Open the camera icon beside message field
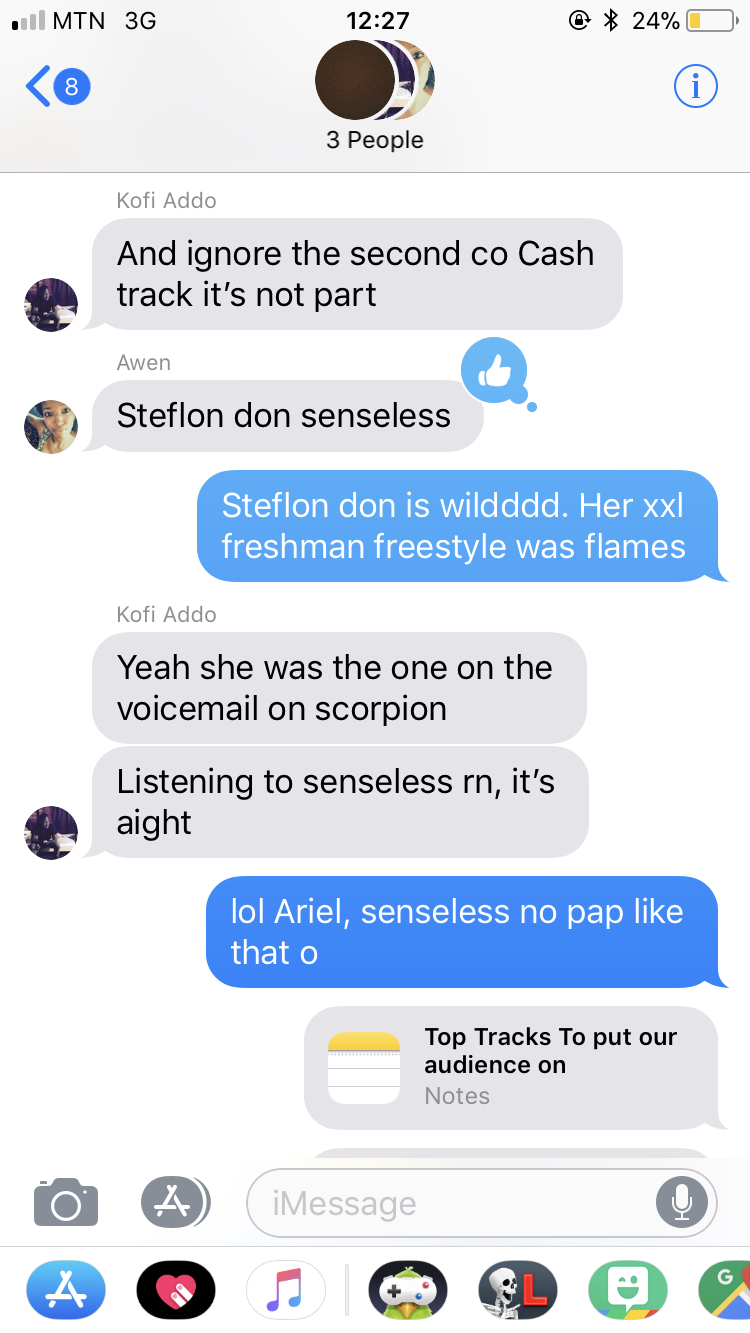750x1334 pixels. pyautogui.click(x=66, y=1201)
